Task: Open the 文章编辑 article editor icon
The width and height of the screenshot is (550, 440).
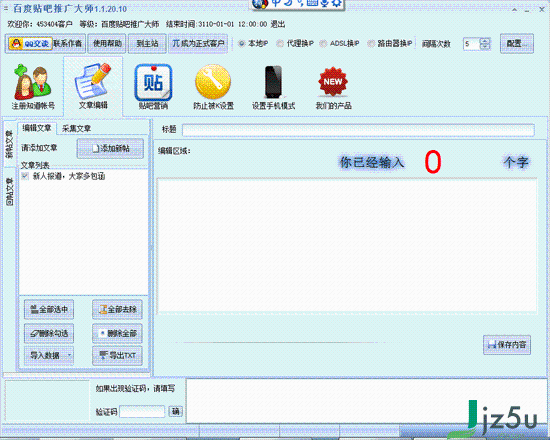Action: pos(93,86)
